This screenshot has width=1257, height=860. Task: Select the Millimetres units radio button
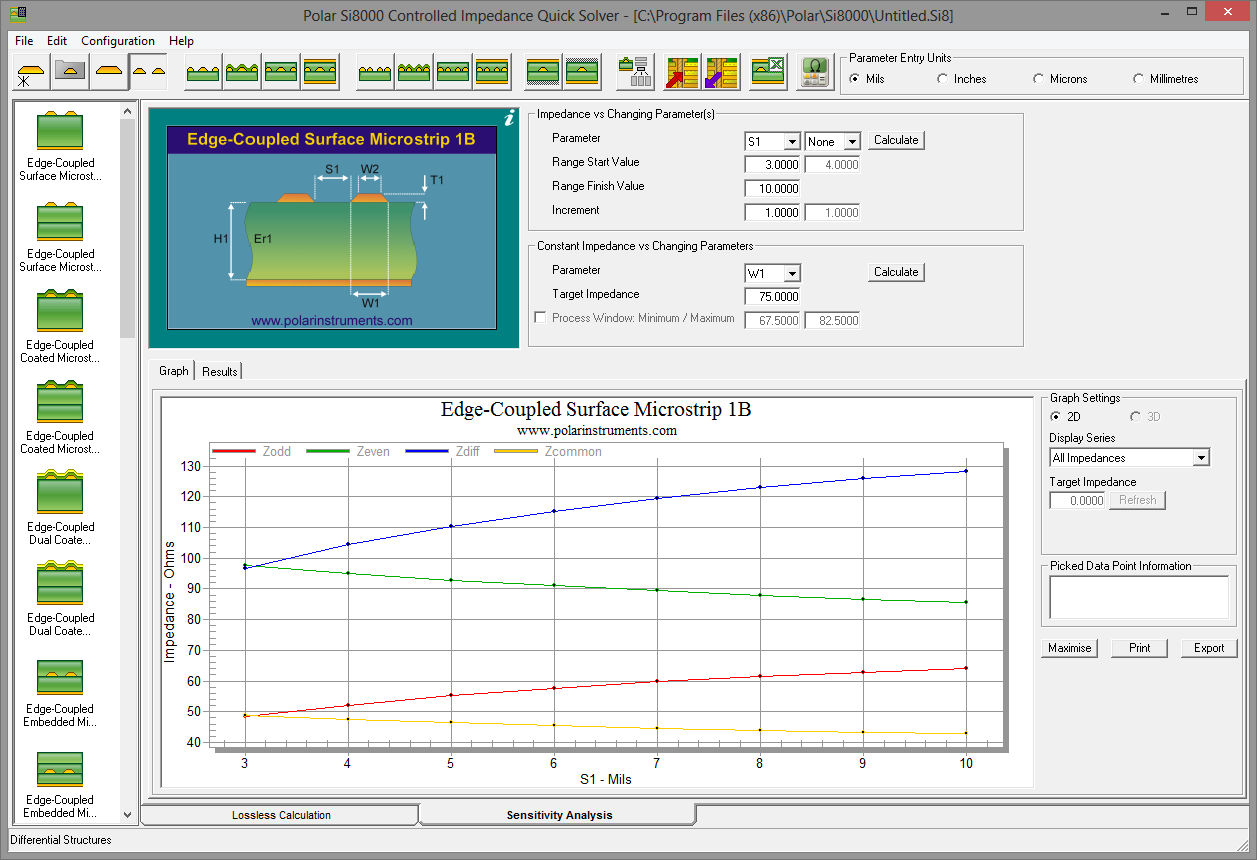click(1138, 79)
